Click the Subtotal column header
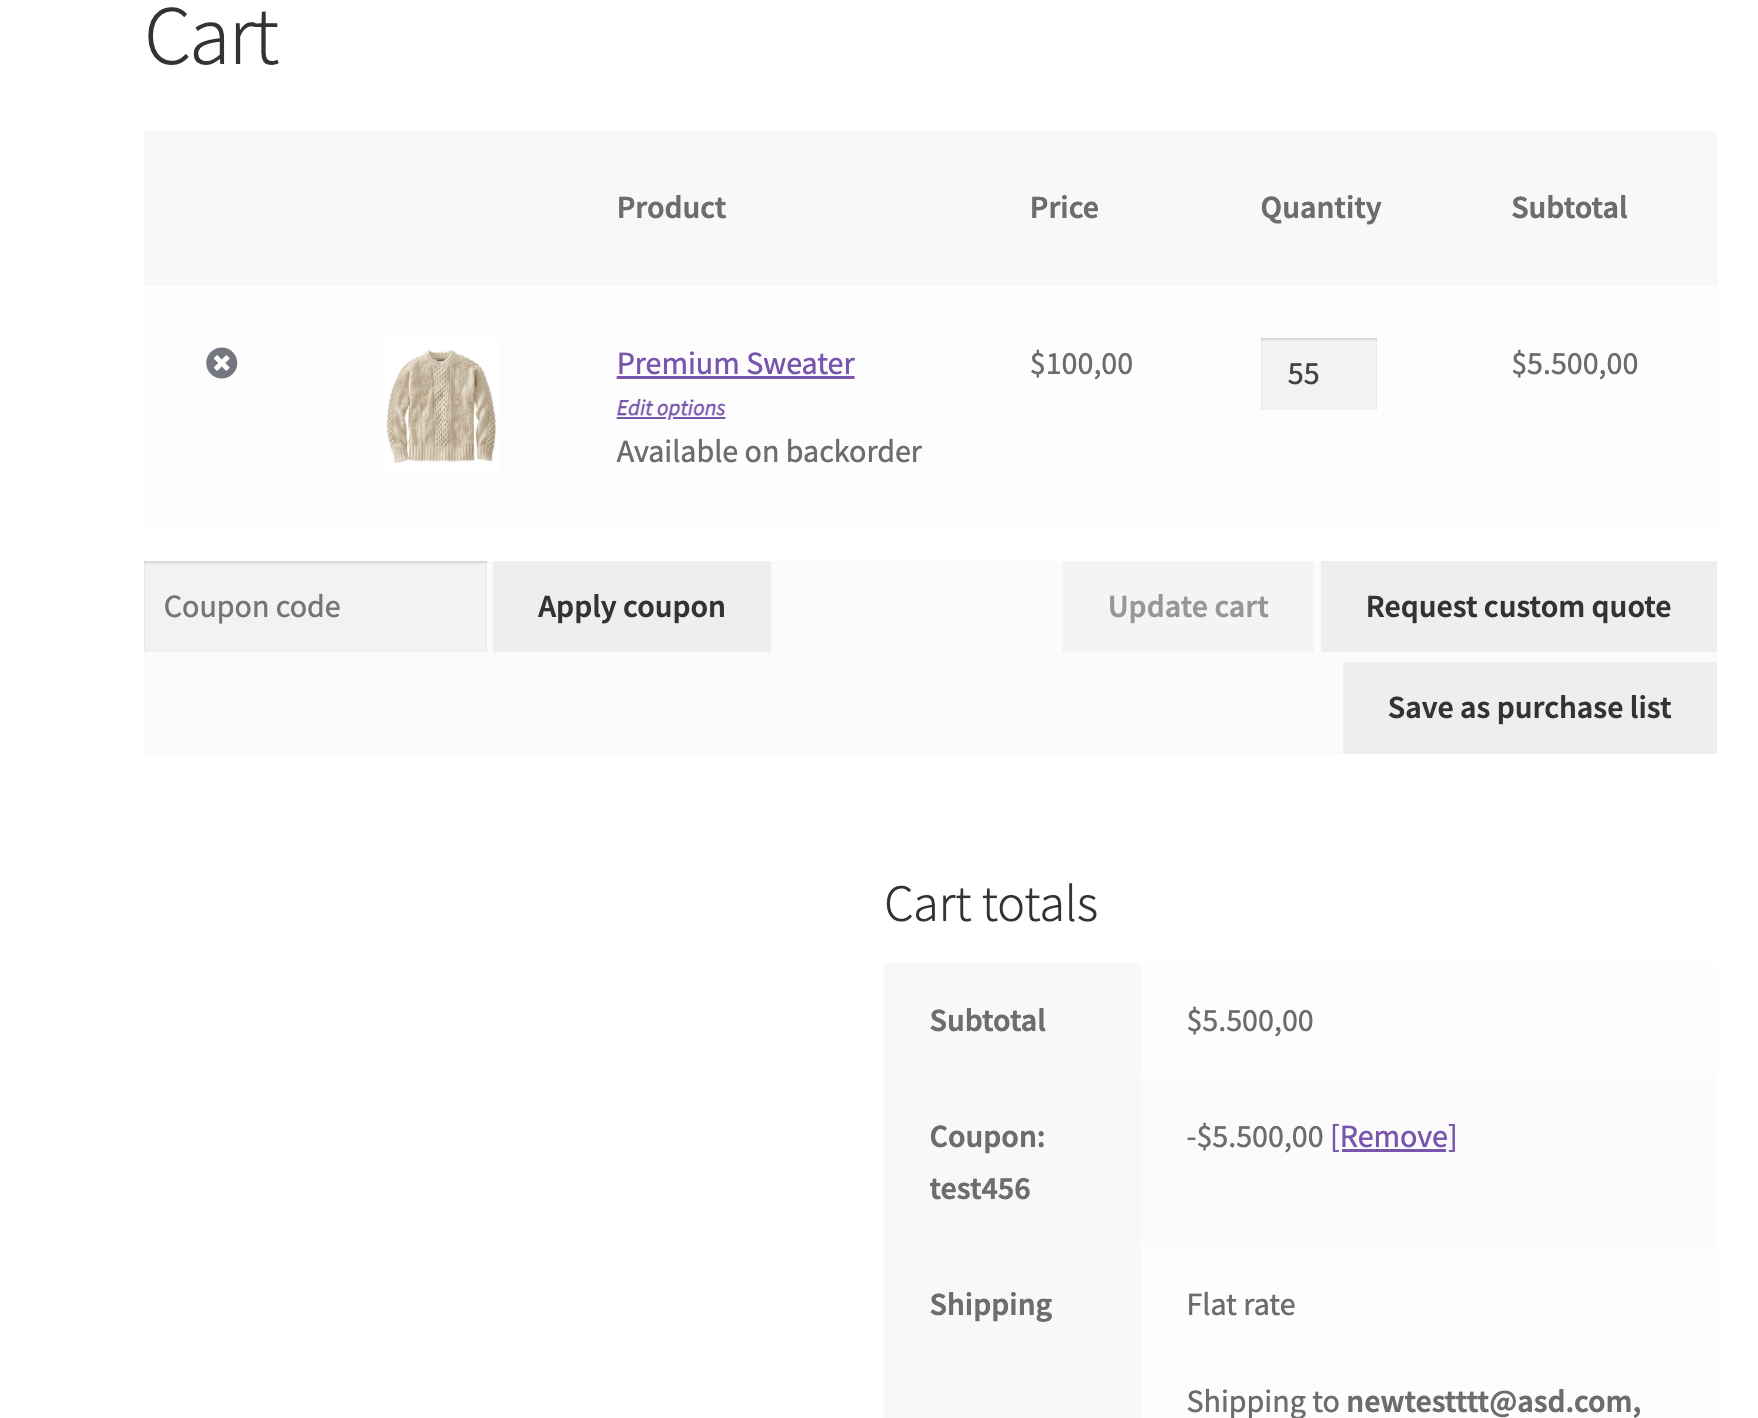 coord(1569,208)
